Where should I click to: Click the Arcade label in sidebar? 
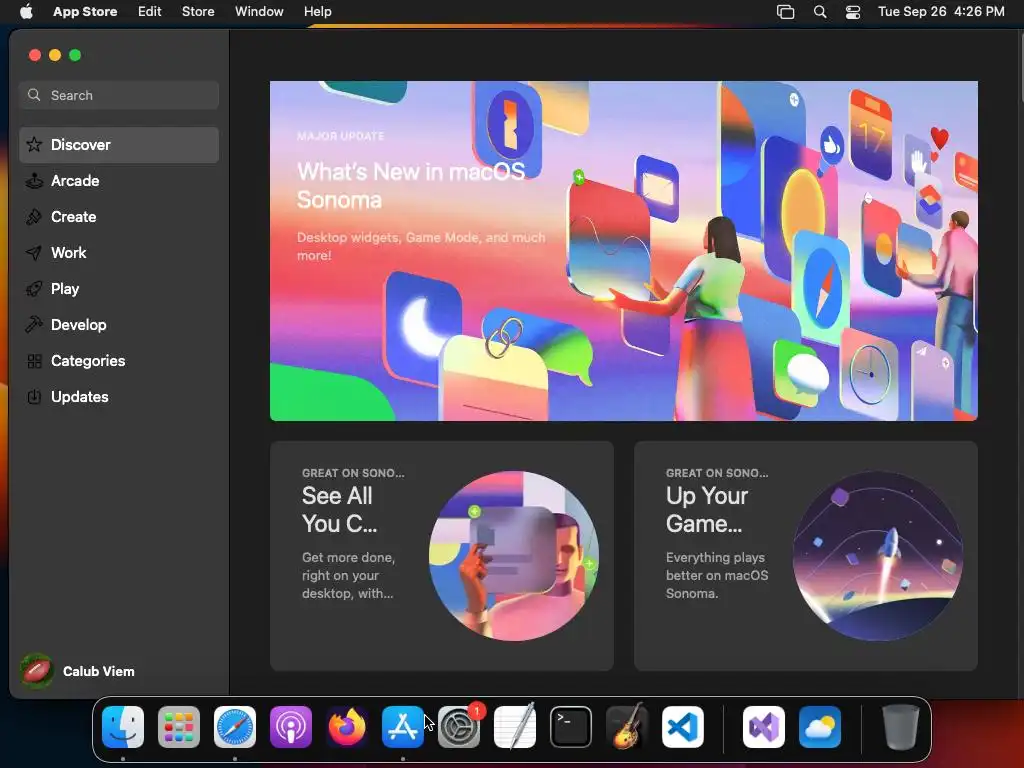pos(75,181)
